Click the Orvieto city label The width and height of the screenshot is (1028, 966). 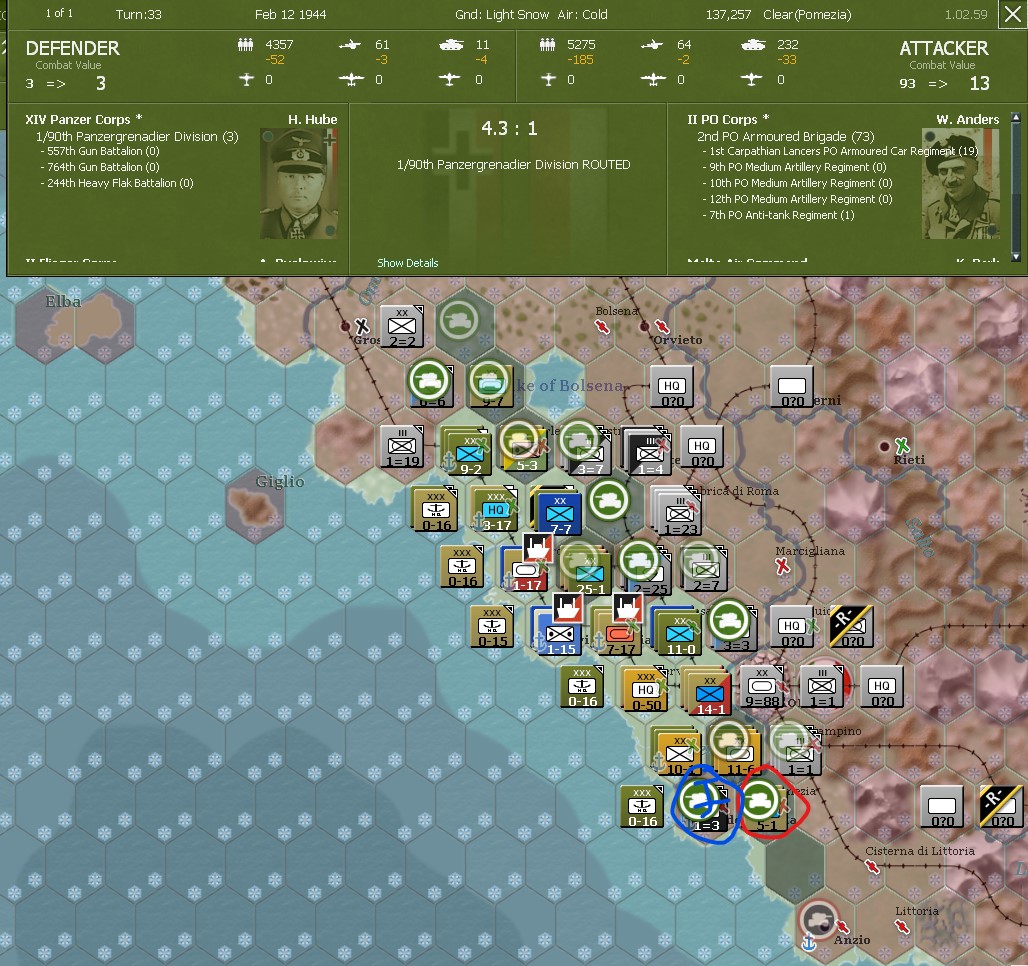678,340
